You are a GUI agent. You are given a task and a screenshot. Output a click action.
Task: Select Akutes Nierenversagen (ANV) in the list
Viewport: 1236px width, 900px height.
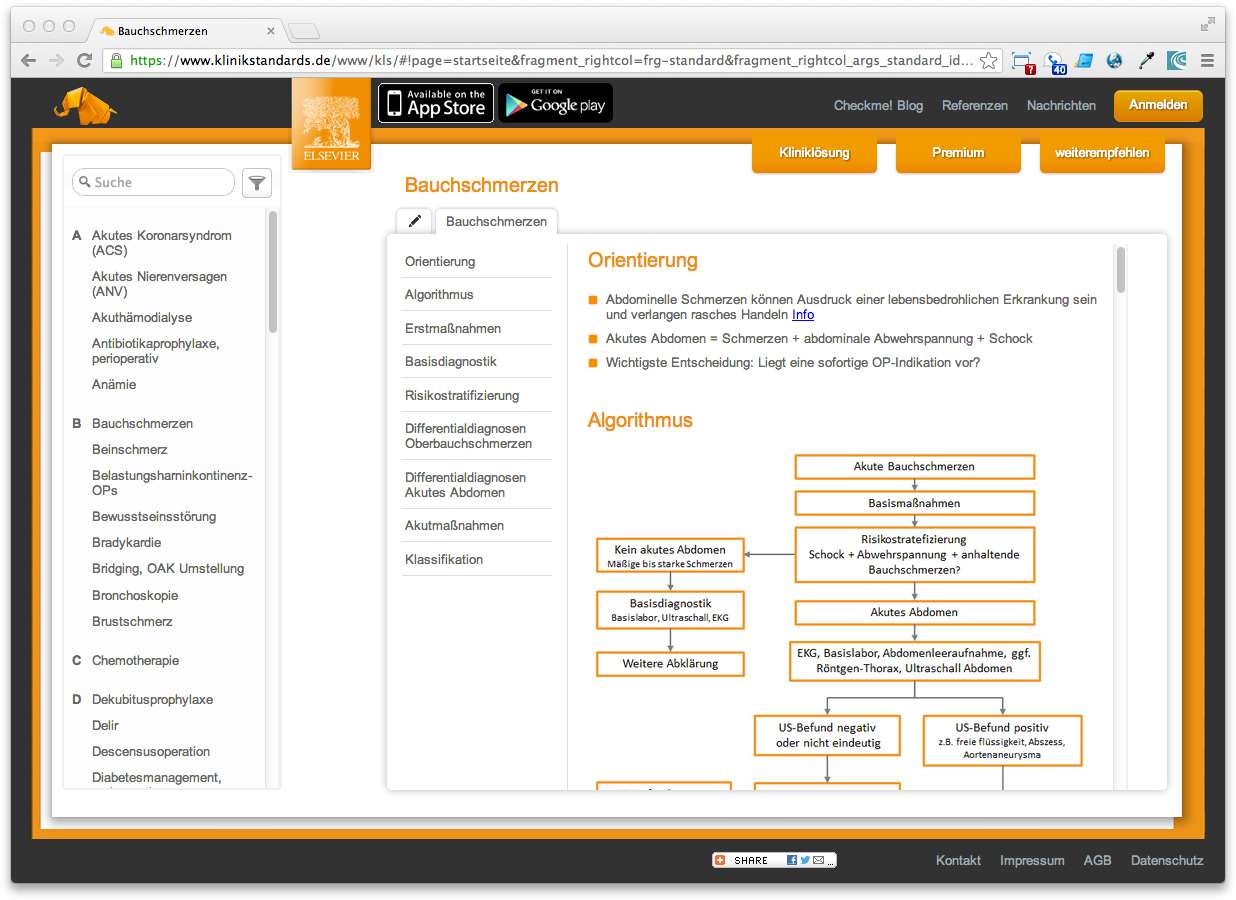(x=160, y=284)
